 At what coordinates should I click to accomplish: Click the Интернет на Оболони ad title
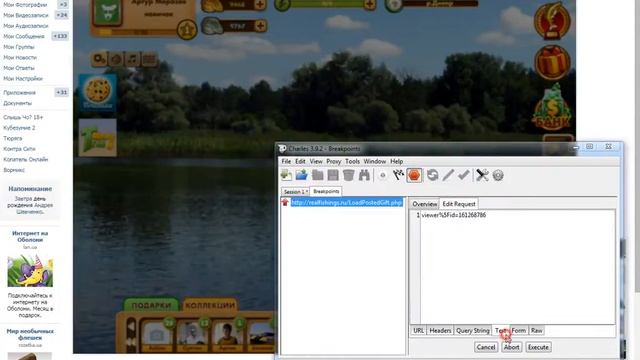tap(30, 236)
